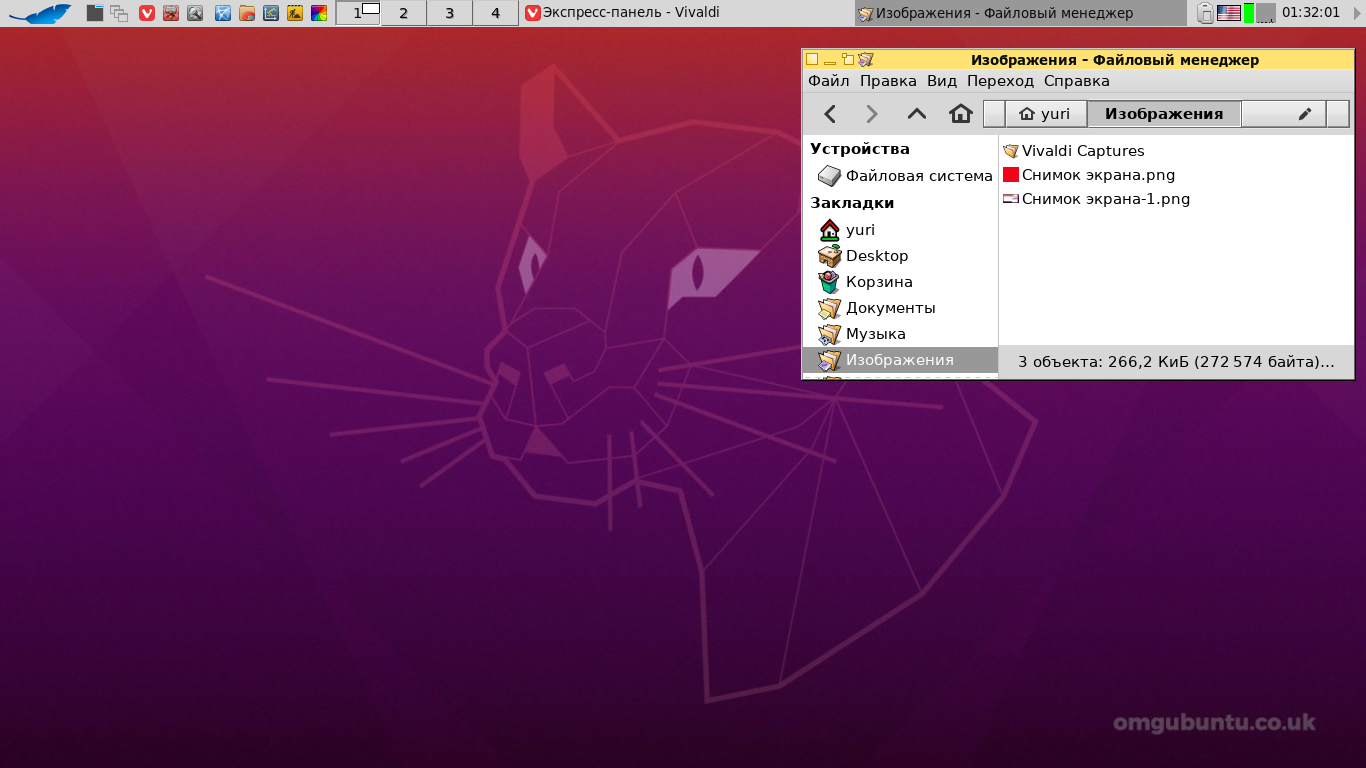1366x768 pixels.
Task: Click the Vivaldi Captures folder icon
Action: [x=1011, y=151]
